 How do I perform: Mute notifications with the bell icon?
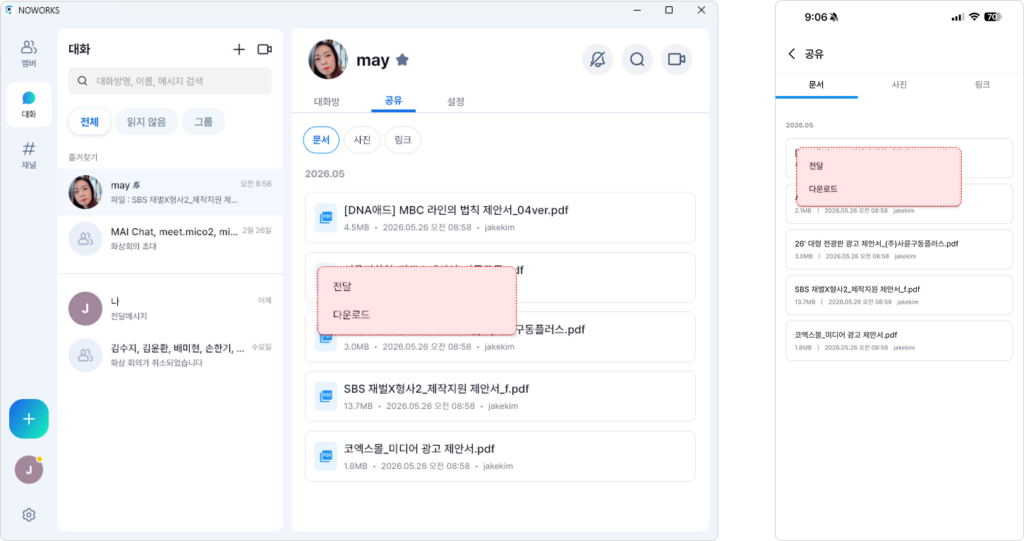(598, 59)
